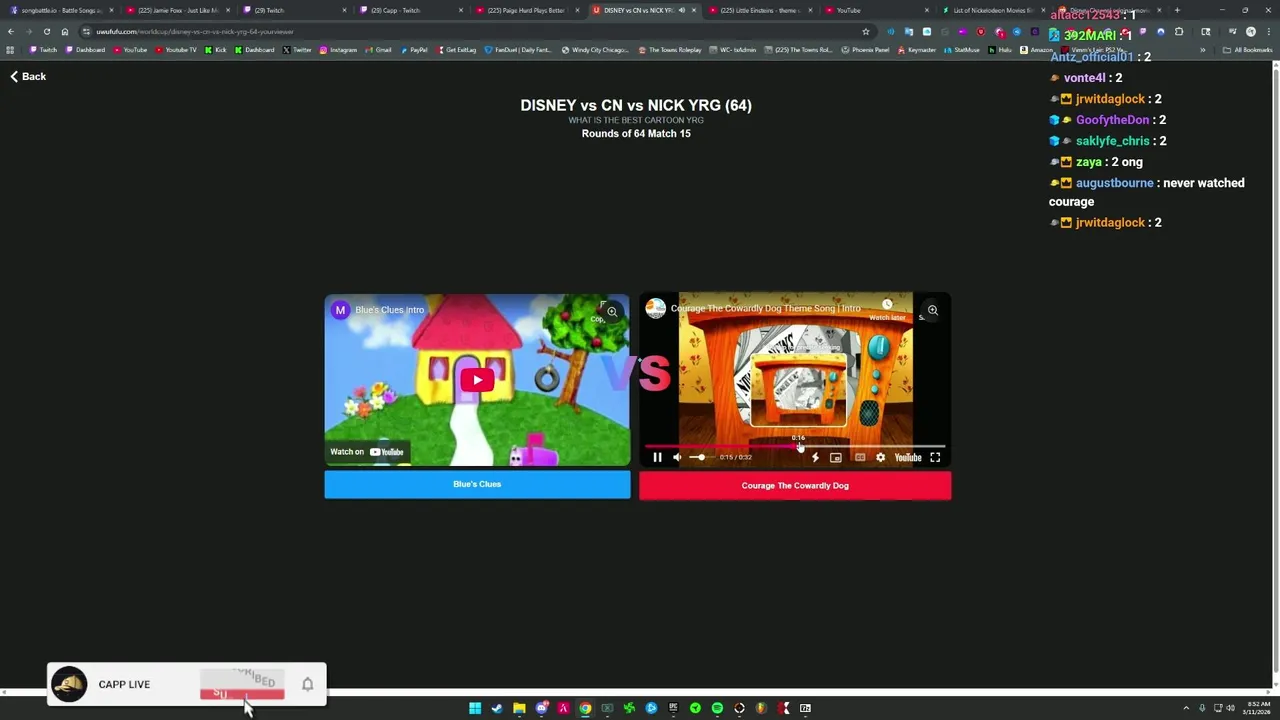
Task: Click the taskbar clock 8:52 AM
Action: pos(1256,708)
